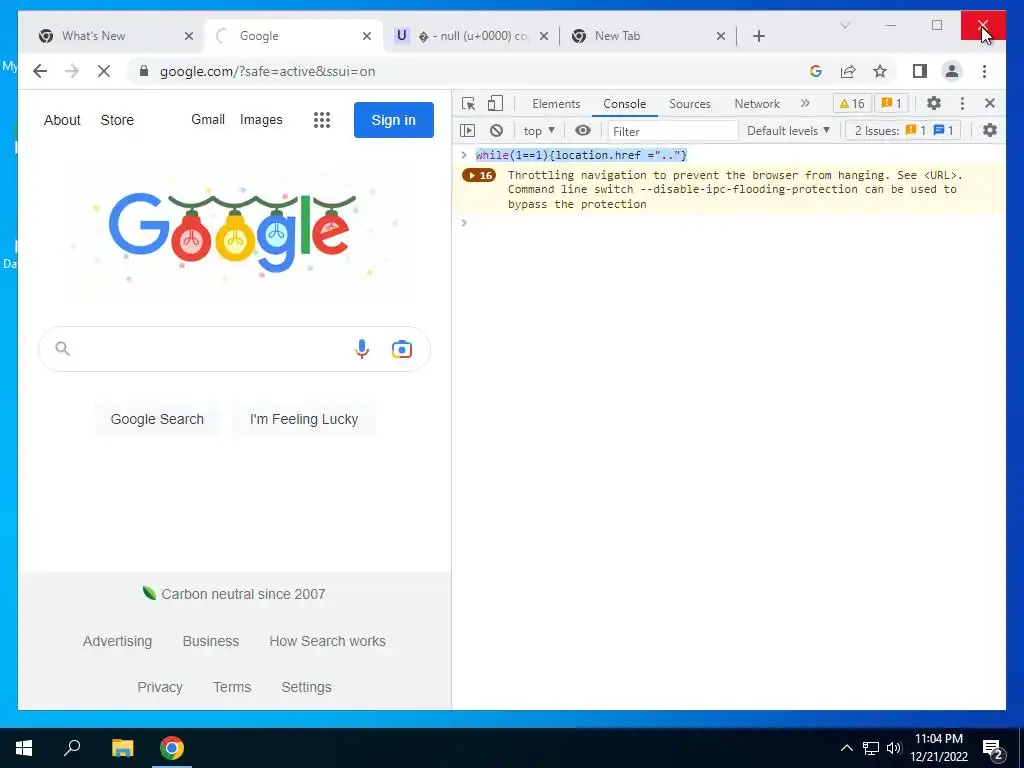
Task: Click the lock site info icon
Action: (x=144, y=71)
